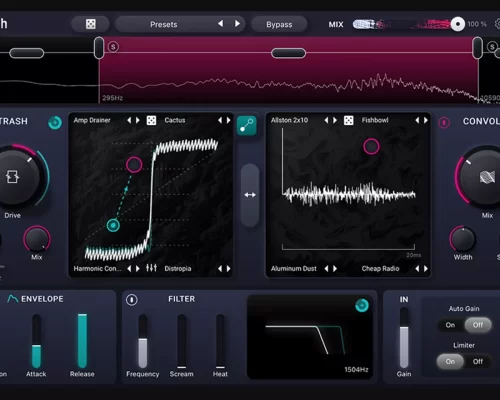Open the Trash style sliders icon
Viewport: 500px width, 400px height.
pos(151,268)
